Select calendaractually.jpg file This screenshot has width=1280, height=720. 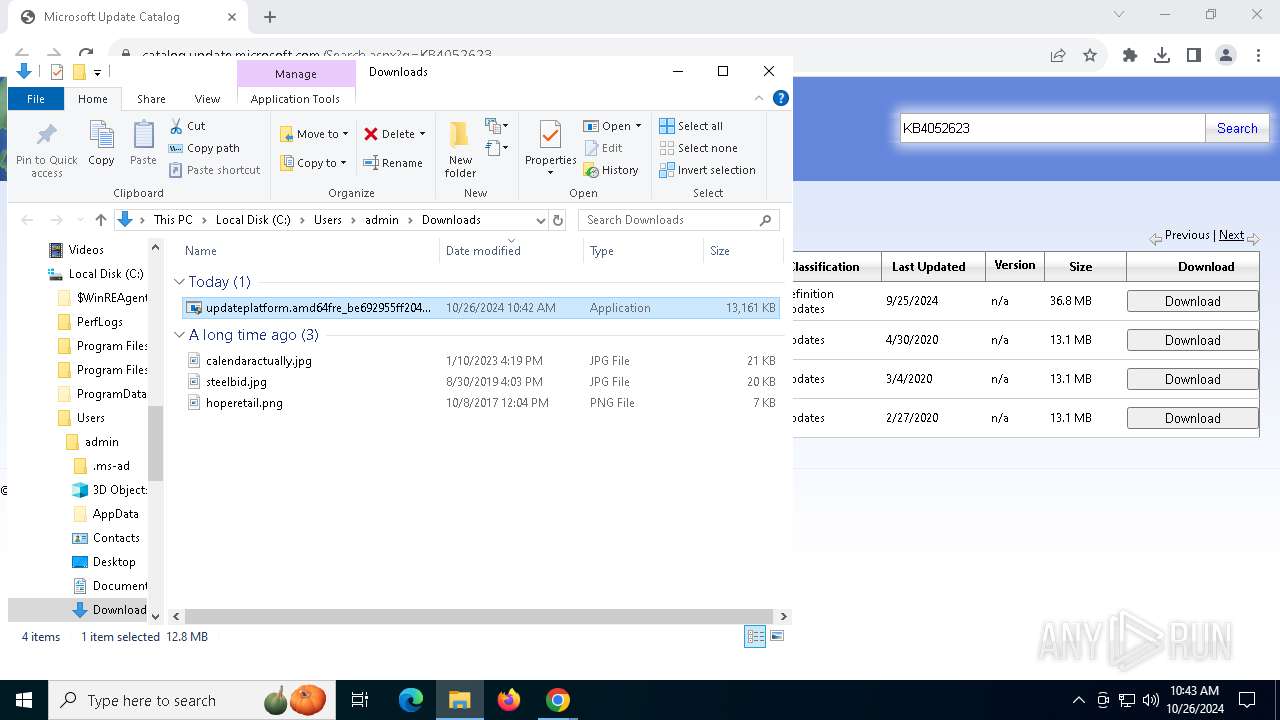coord(259,361)
